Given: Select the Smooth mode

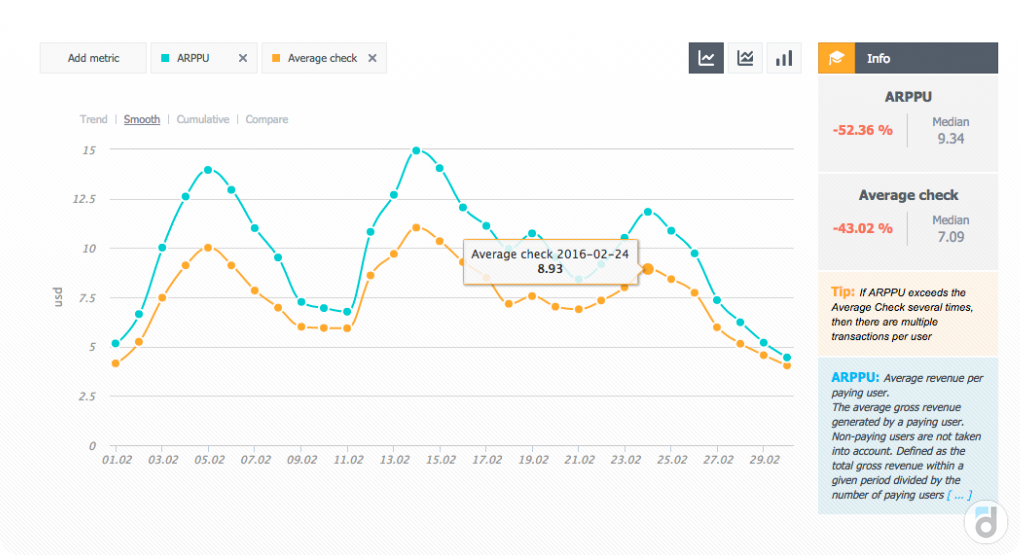Looking at the screenshot, I should (x=142, y=119).
